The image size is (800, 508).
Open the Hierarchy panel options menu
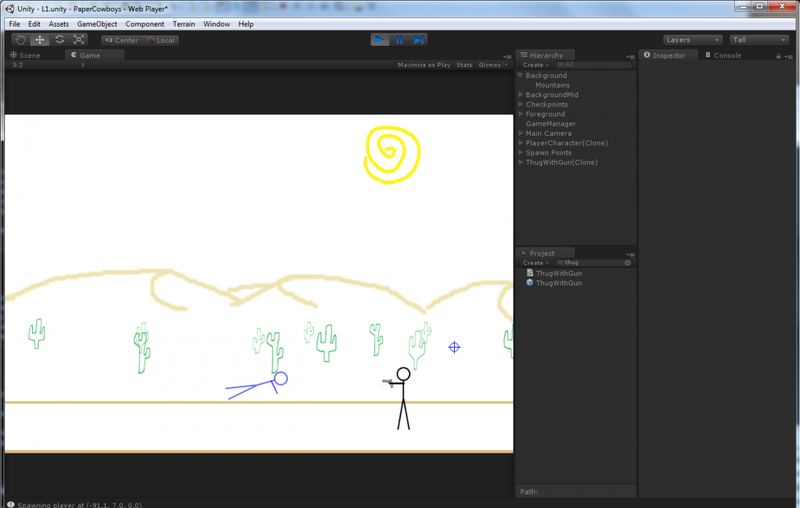631,57
